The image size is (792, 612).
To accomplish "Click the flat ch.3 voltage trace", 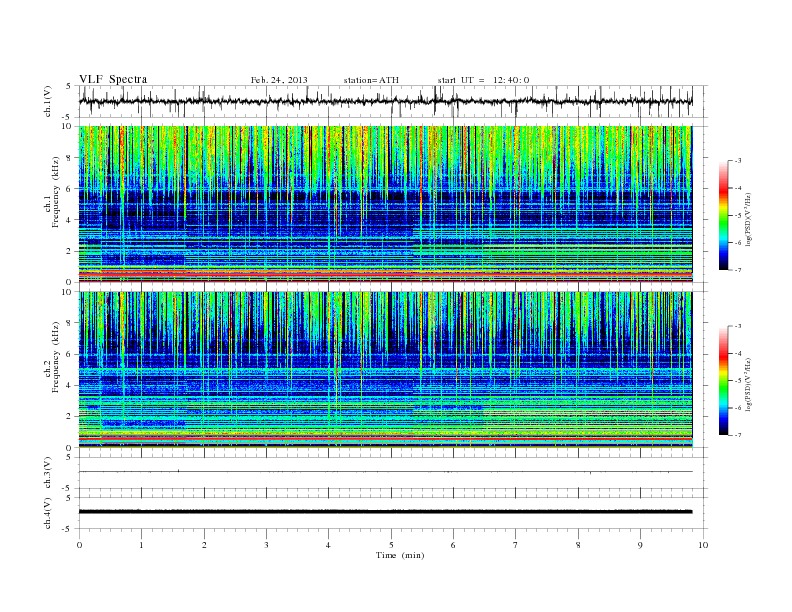I will (385, 472).
